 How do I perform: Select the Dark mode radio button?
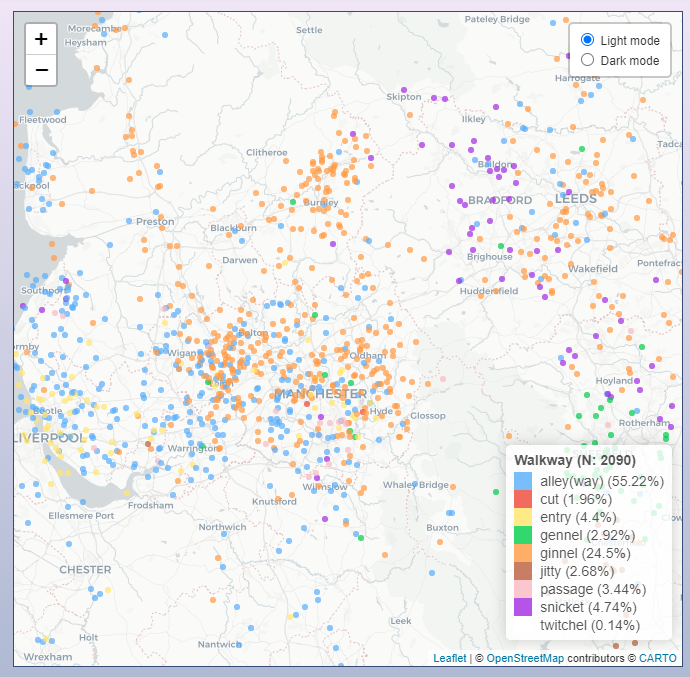(x=587, y=60)
